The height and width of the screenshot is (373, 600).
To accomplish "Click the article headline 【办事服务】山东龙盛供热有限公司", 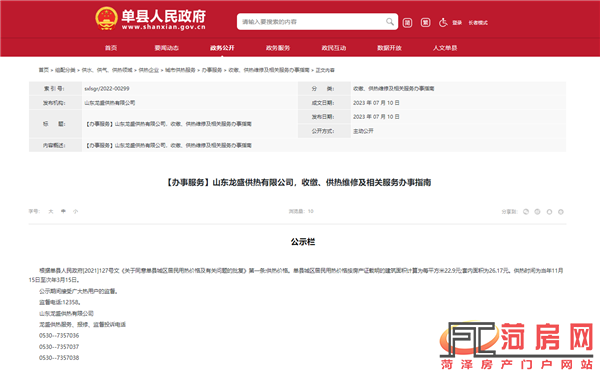I will click(x=298, y=182).
